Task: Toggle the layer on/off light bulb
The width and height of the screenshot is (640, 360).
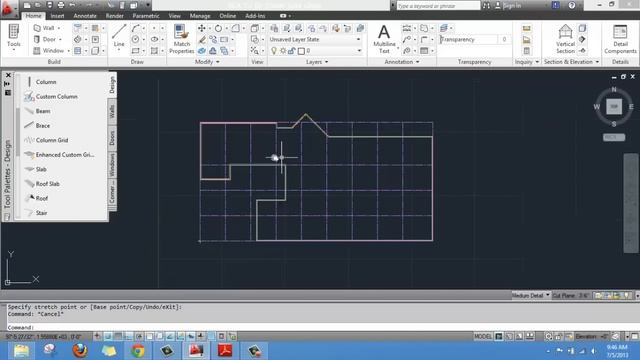Action: (x=273, y=51)
